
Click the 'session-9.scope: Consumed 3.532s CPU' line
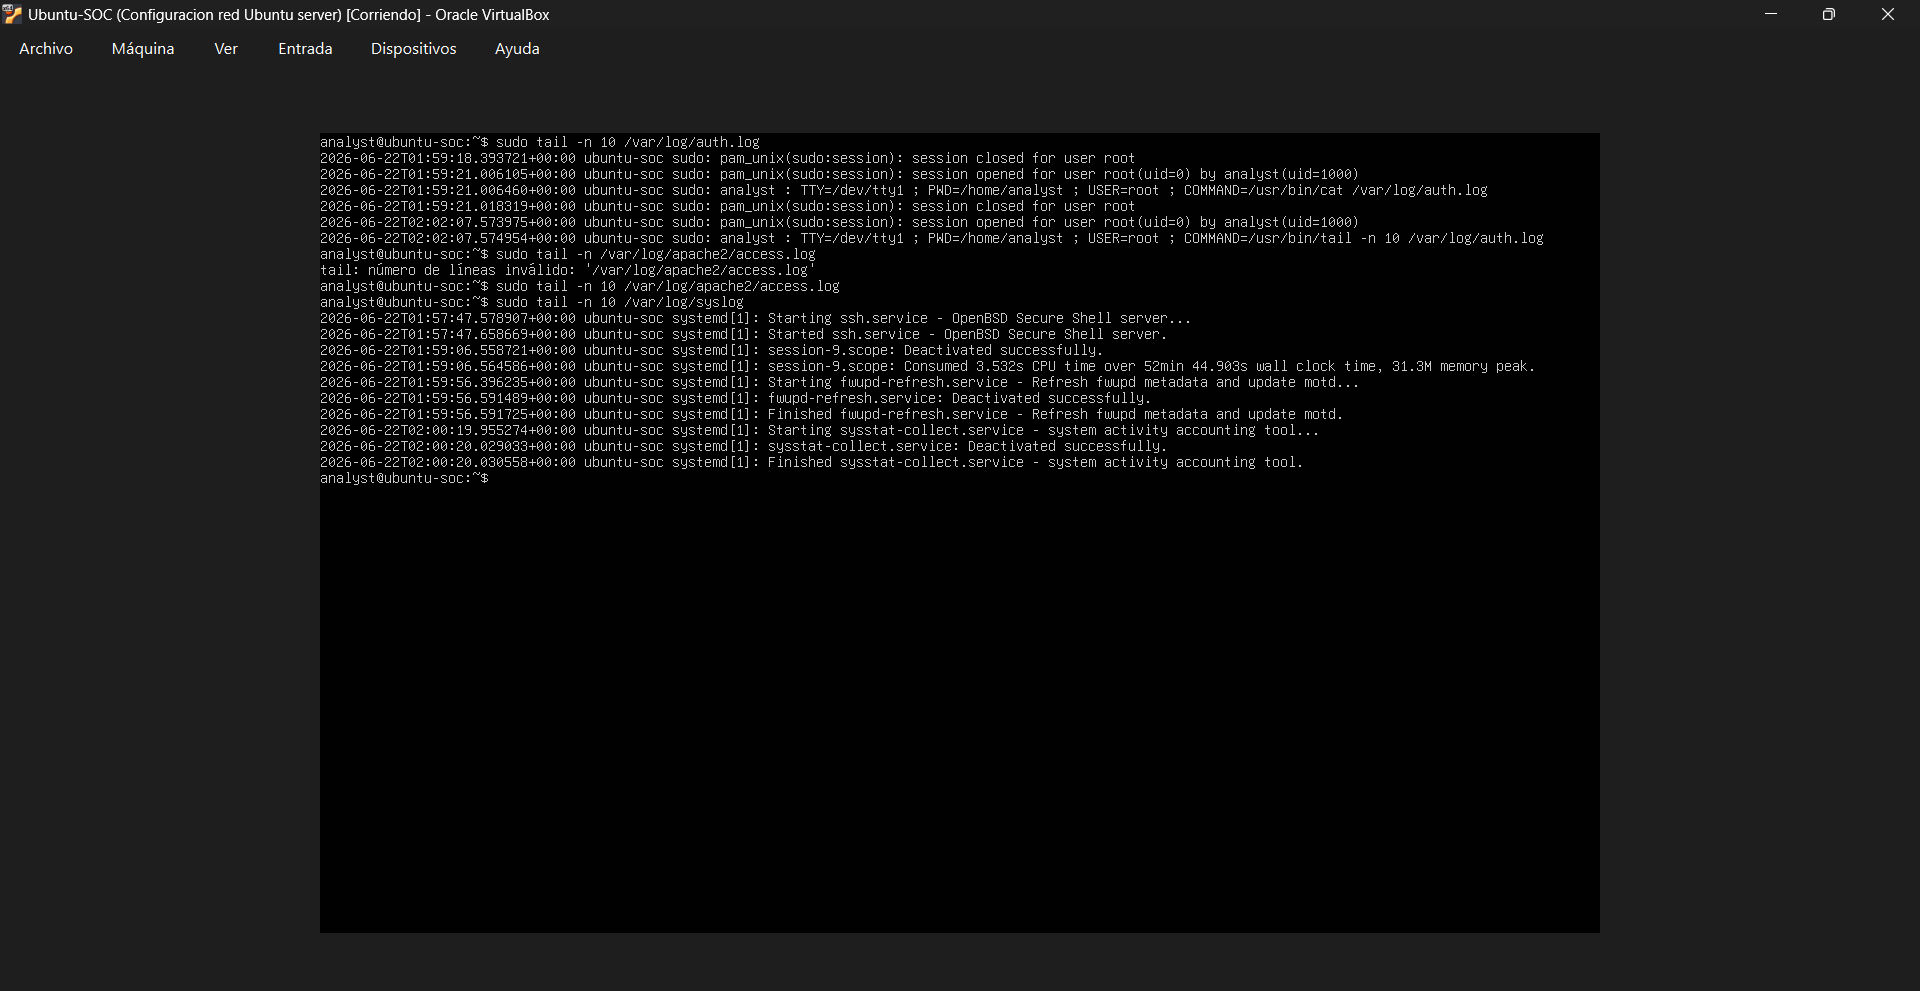click(928, 366)
